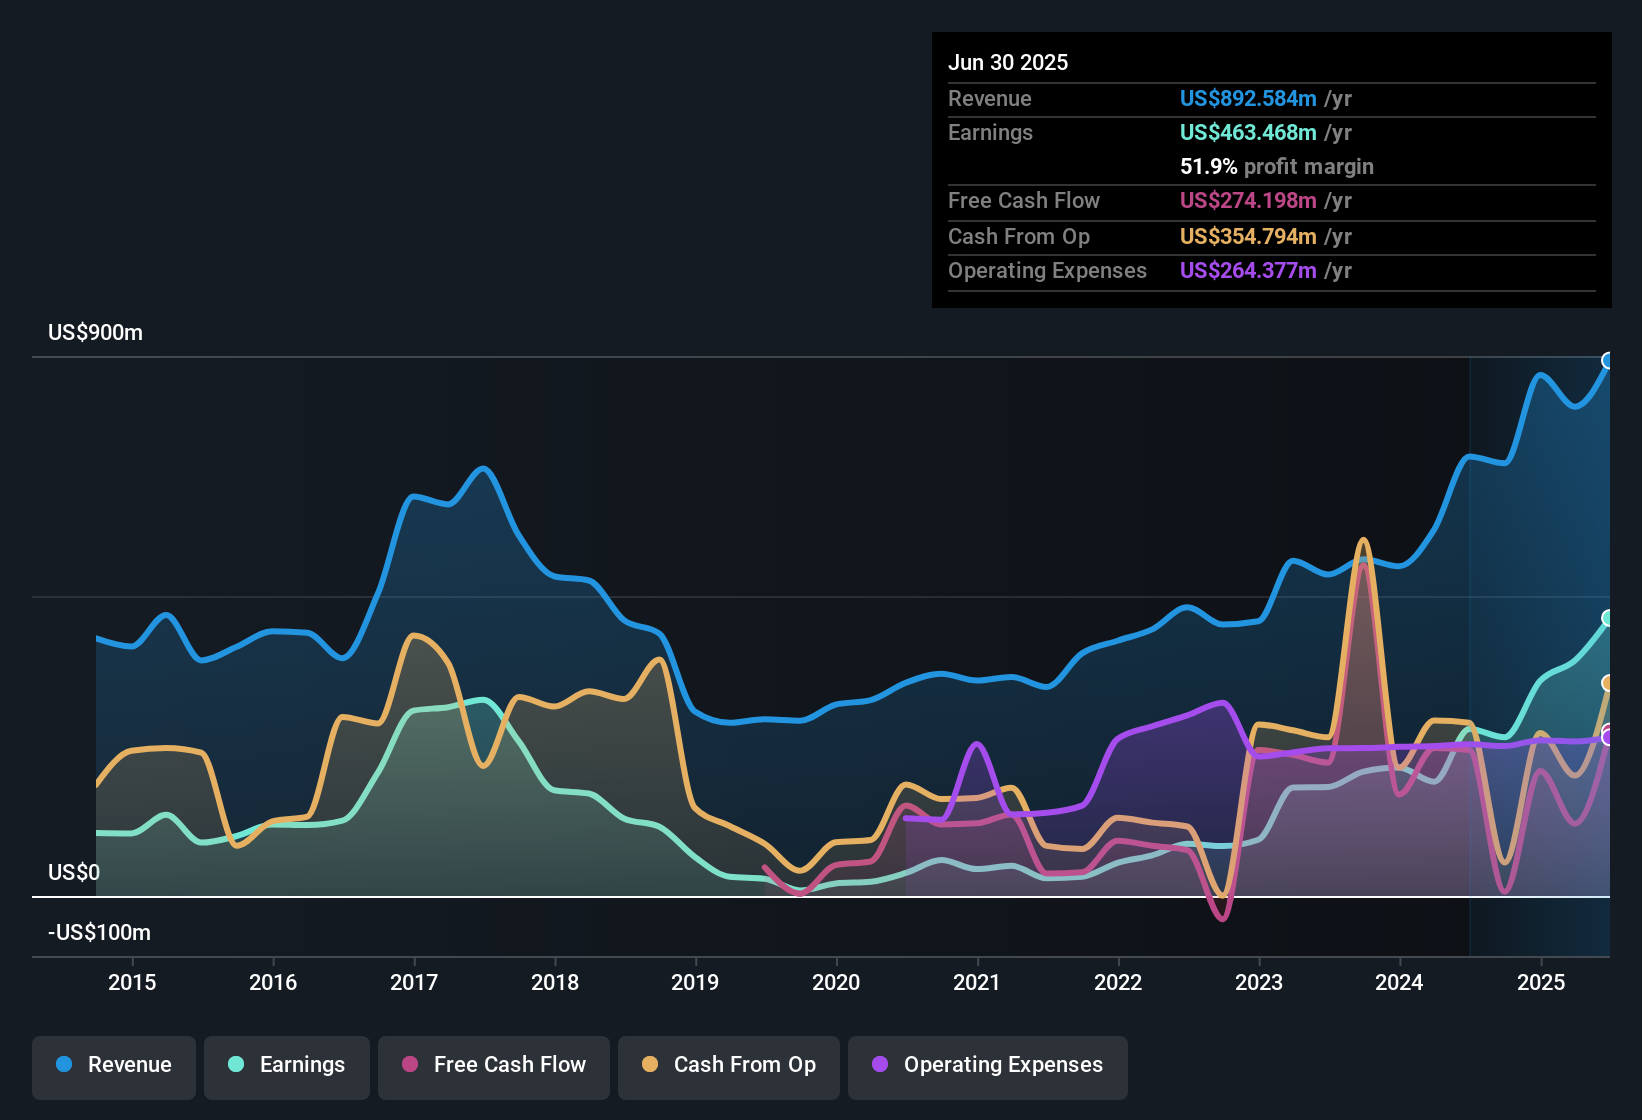
Task: Click the 2015 x-axis label
Action: click(x=132, y=982)
